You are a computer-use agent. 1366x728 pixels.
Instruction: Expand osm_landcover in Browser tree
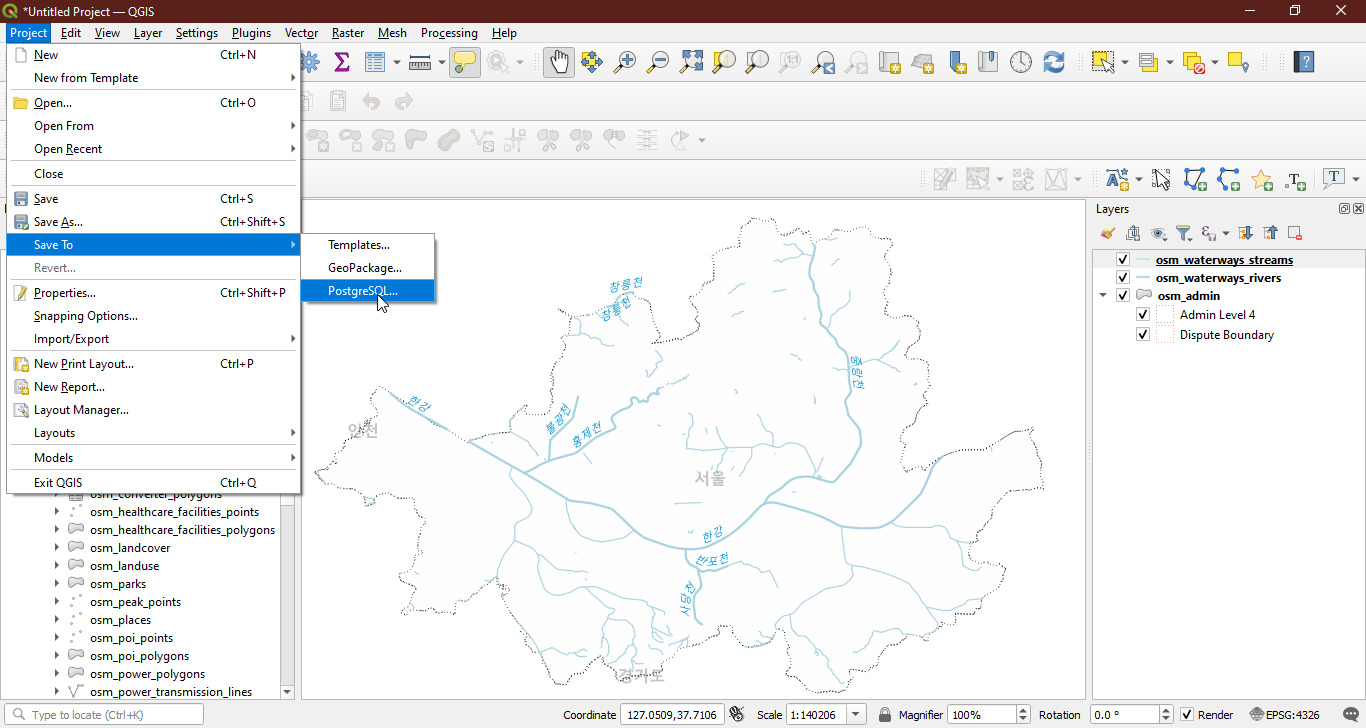57,548
